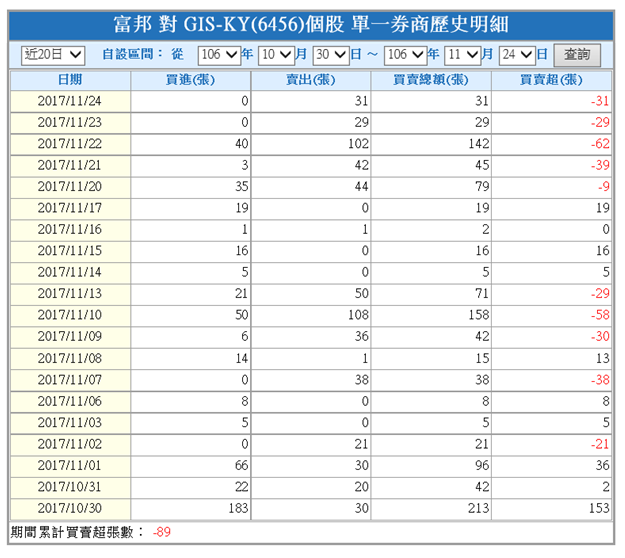Viewport: 625px width, 558px height.
Task: Click cumulative total -89 at bottom
Action: (162, 532)
